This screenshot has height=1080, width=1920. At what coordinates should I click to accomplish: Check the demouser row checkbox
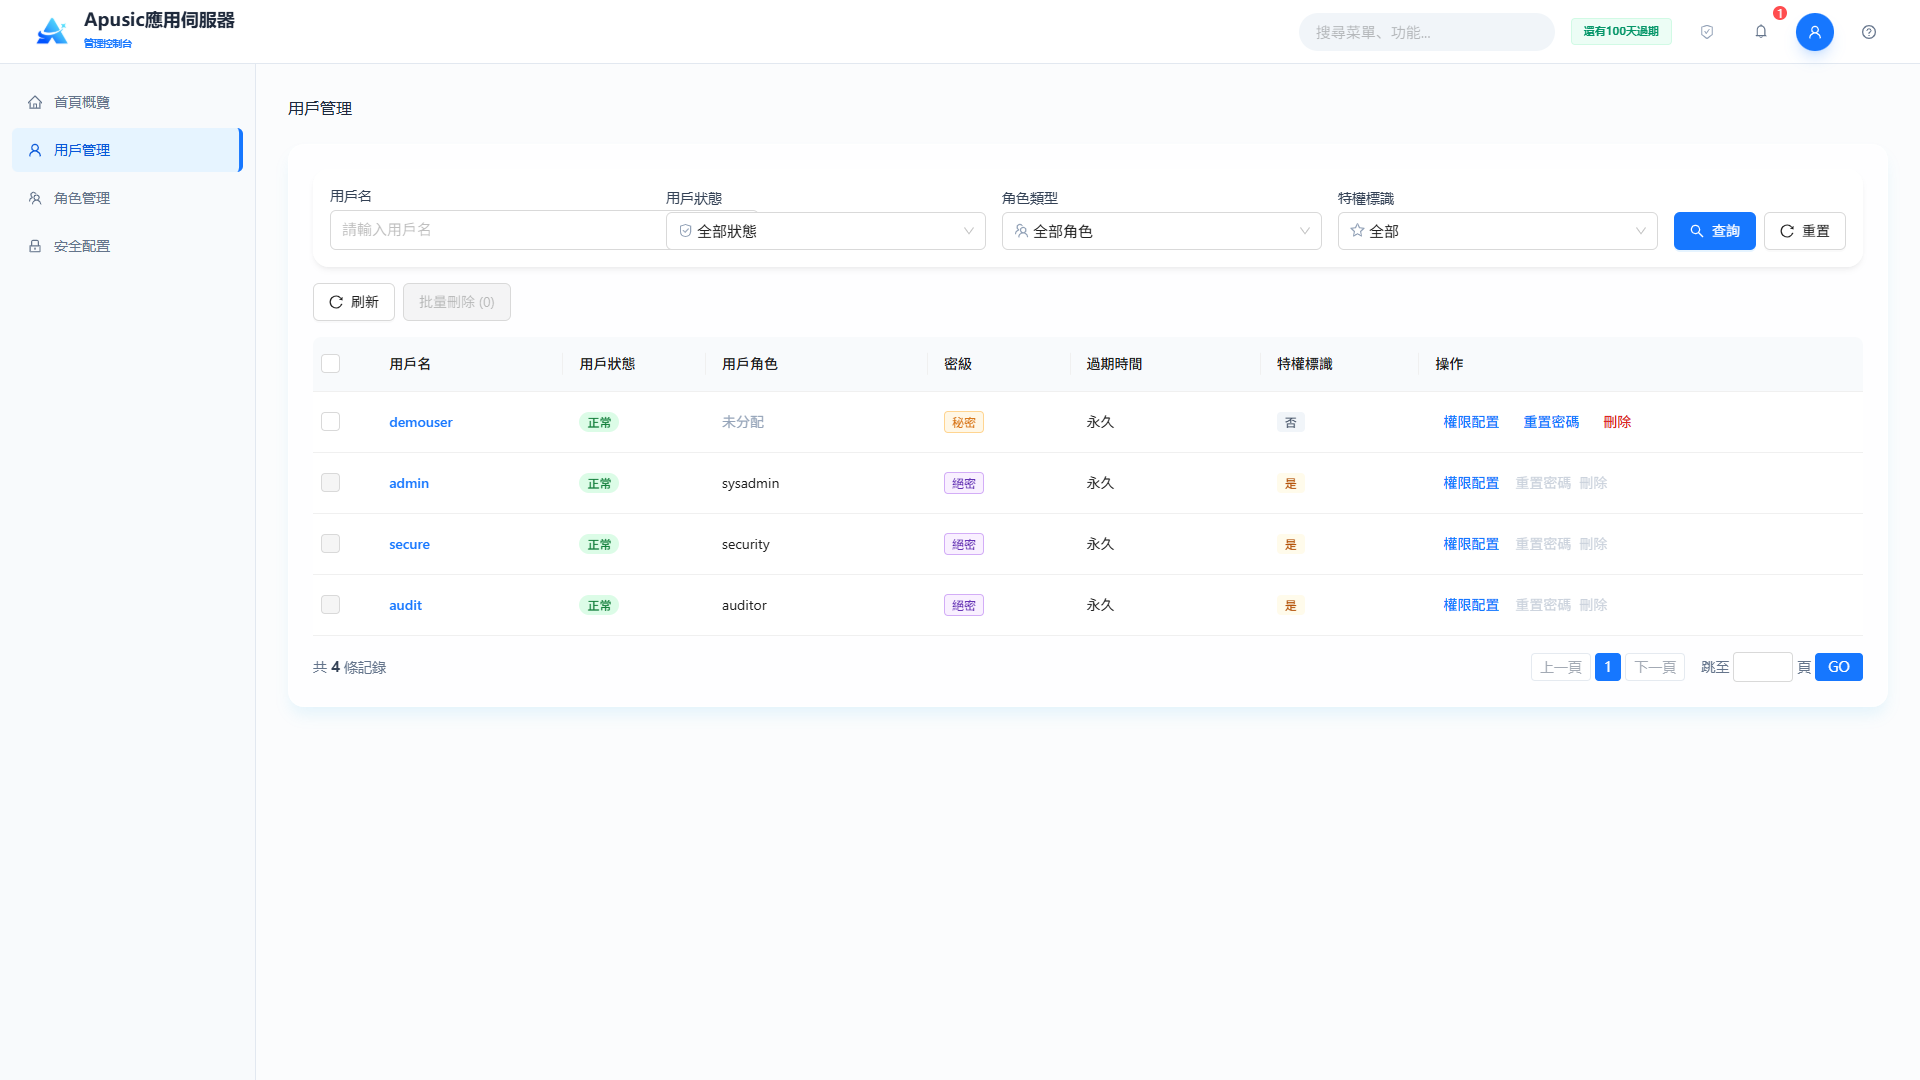click(331, 422)
